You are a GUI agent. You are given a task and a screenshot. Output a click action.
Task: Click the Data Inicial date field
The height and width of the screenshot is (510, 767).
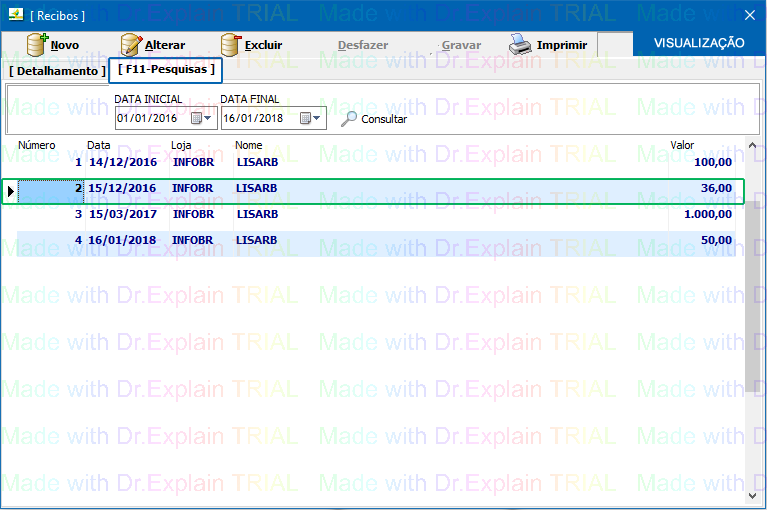pyautogui.click(x=151, y=118)
